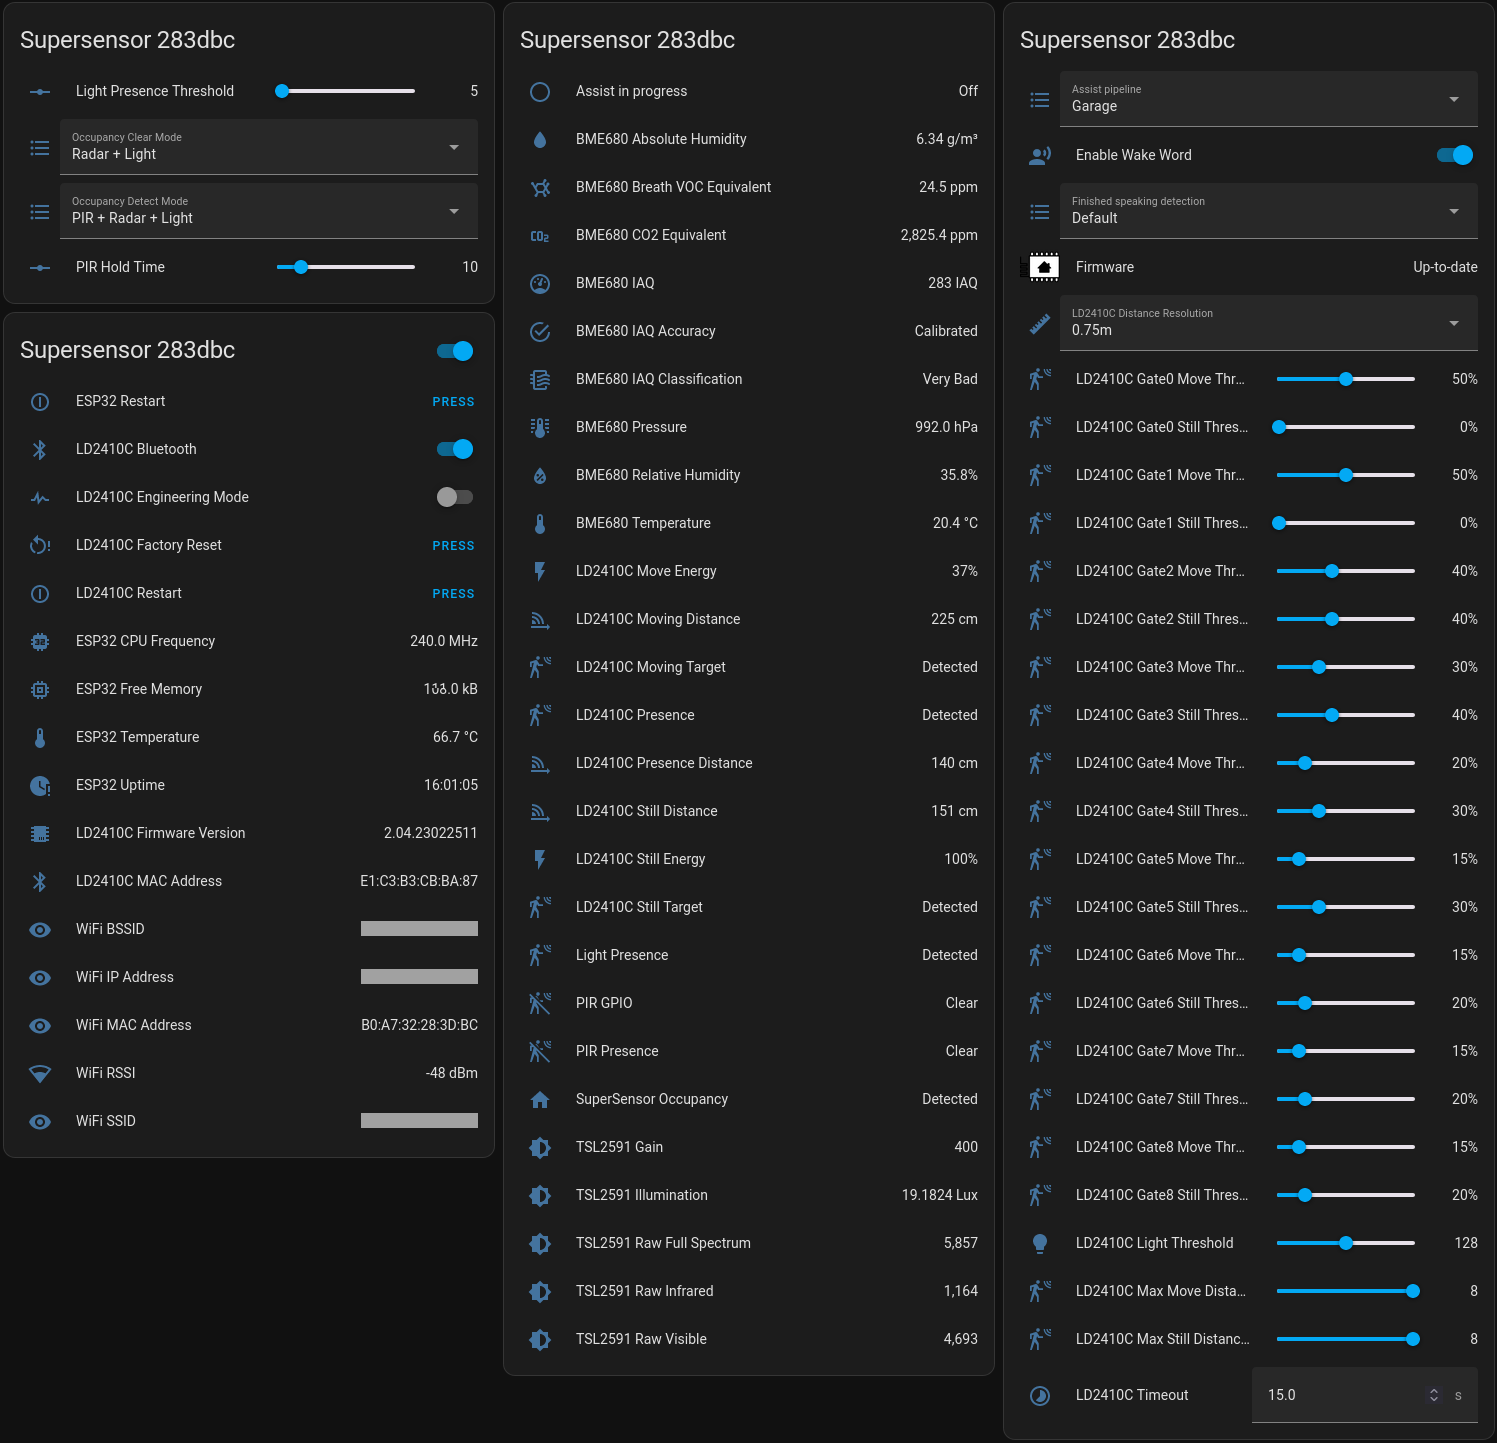This screenshot has height=1443, width=1497.
Task: Click the LD2410C Bluetooth icon
Action: point(40,449)
